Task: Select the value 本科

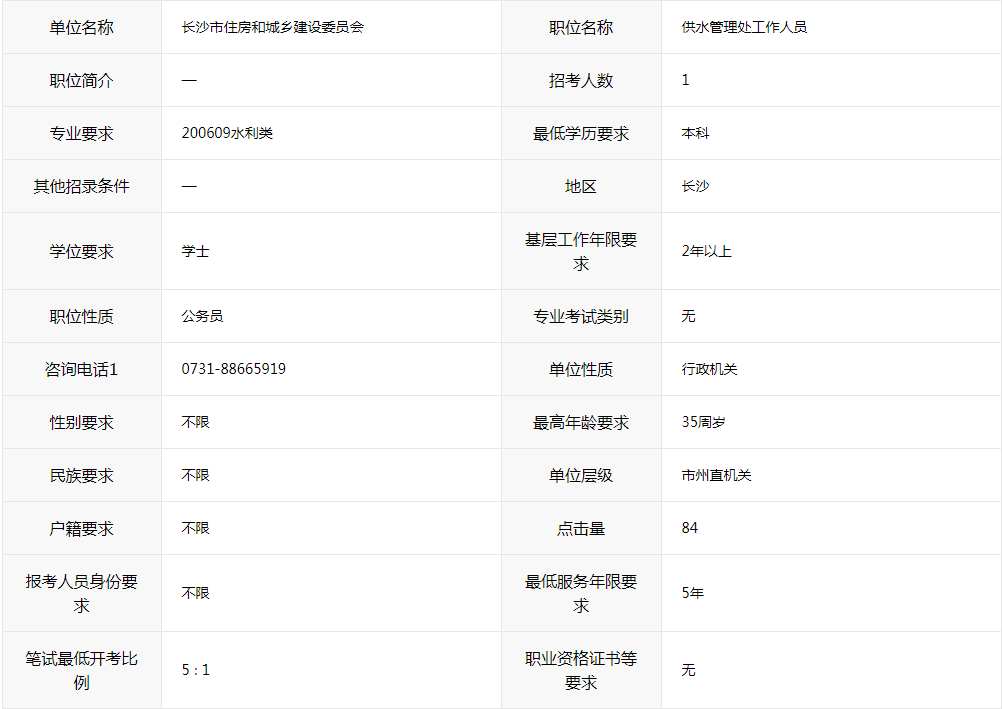Action: pos(695,133)
